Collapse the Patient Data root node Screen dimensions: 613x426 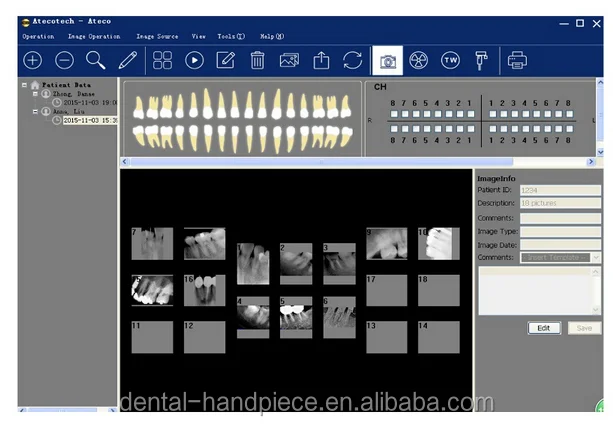pyautogui.click(x=24, y=85)
